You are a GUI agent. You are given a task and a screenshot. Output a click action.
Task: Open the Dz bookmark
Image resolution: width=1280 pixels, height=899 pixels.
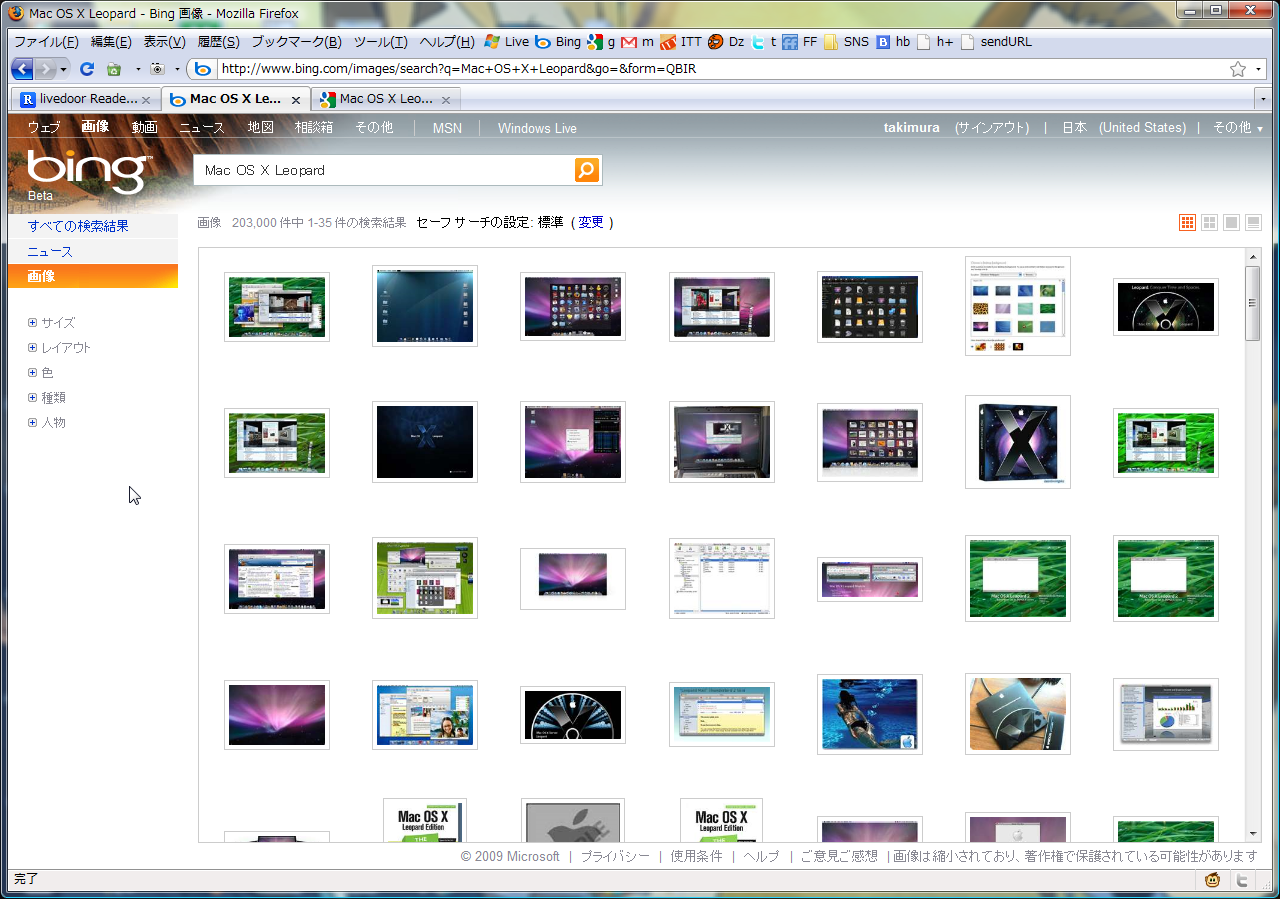[x=726, y=42]
